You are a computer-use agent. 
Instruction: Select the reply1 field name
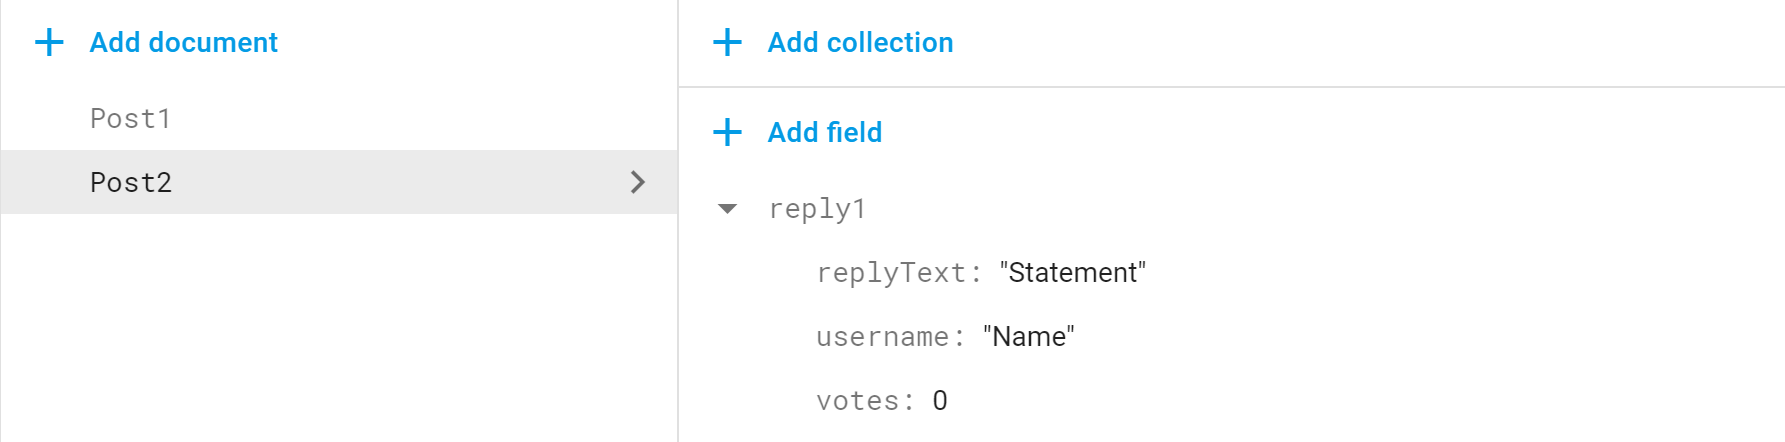click(816, 208)
